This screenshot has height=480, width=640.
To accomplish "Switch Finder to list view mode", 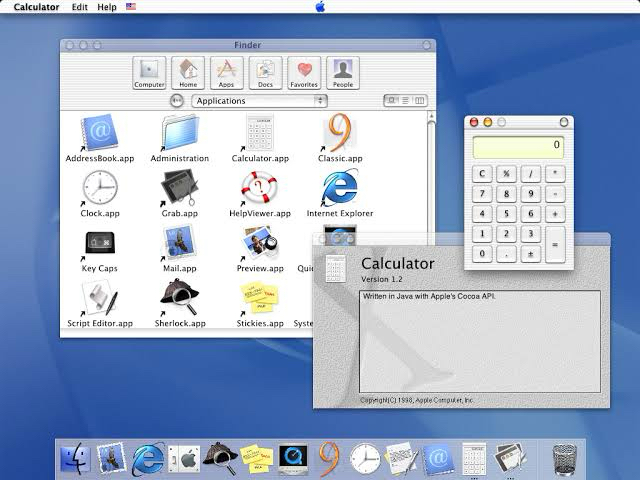I will tap(406, 101).
